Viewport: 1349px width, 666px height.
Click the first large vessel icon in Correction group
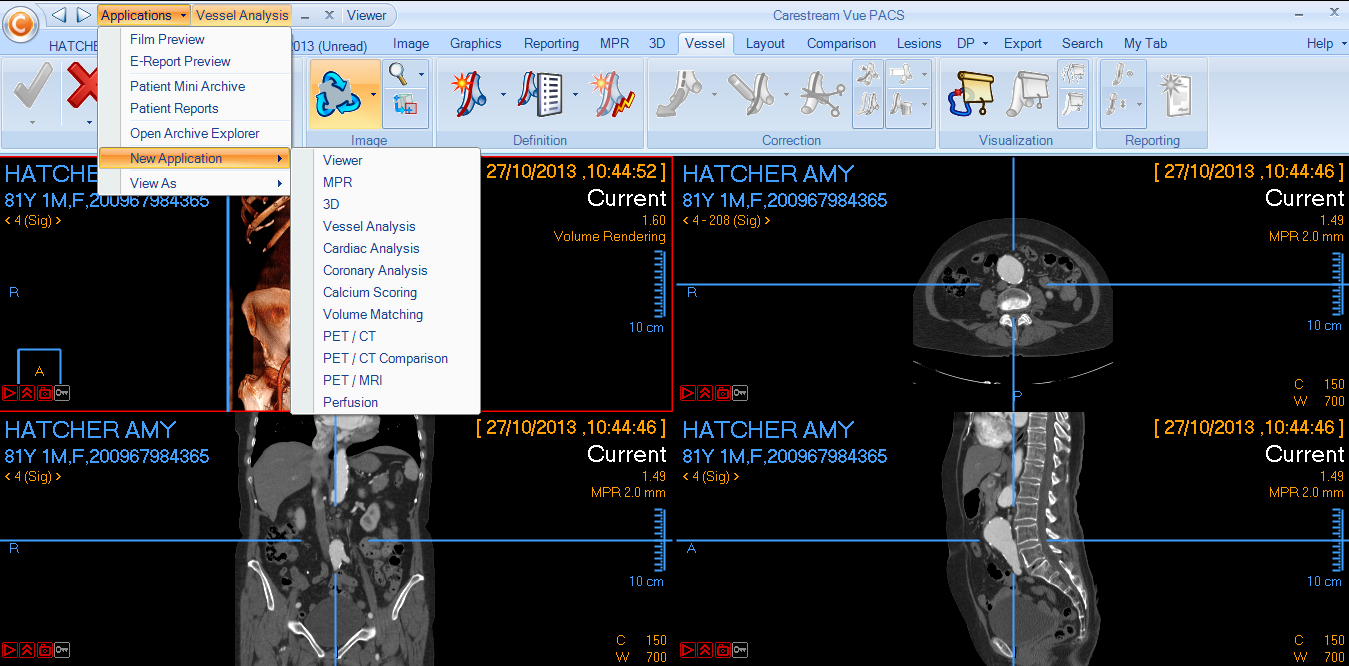(x=680, y=94)
